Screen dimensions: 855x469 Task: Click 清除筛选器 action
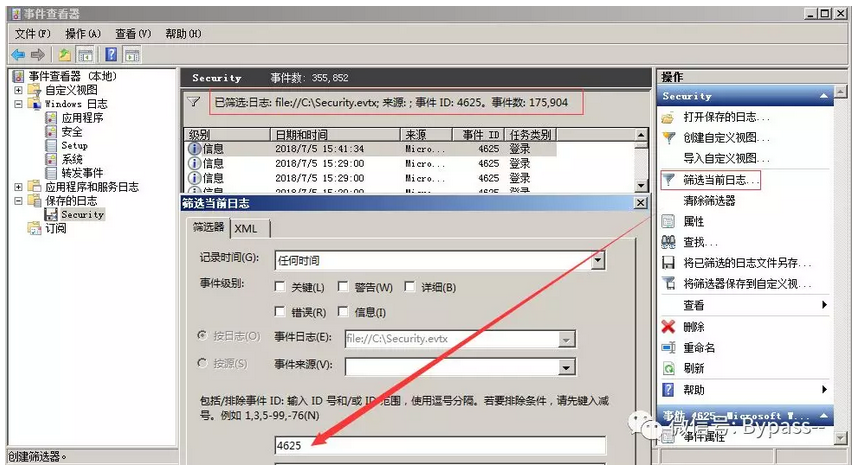coord(709,201)
